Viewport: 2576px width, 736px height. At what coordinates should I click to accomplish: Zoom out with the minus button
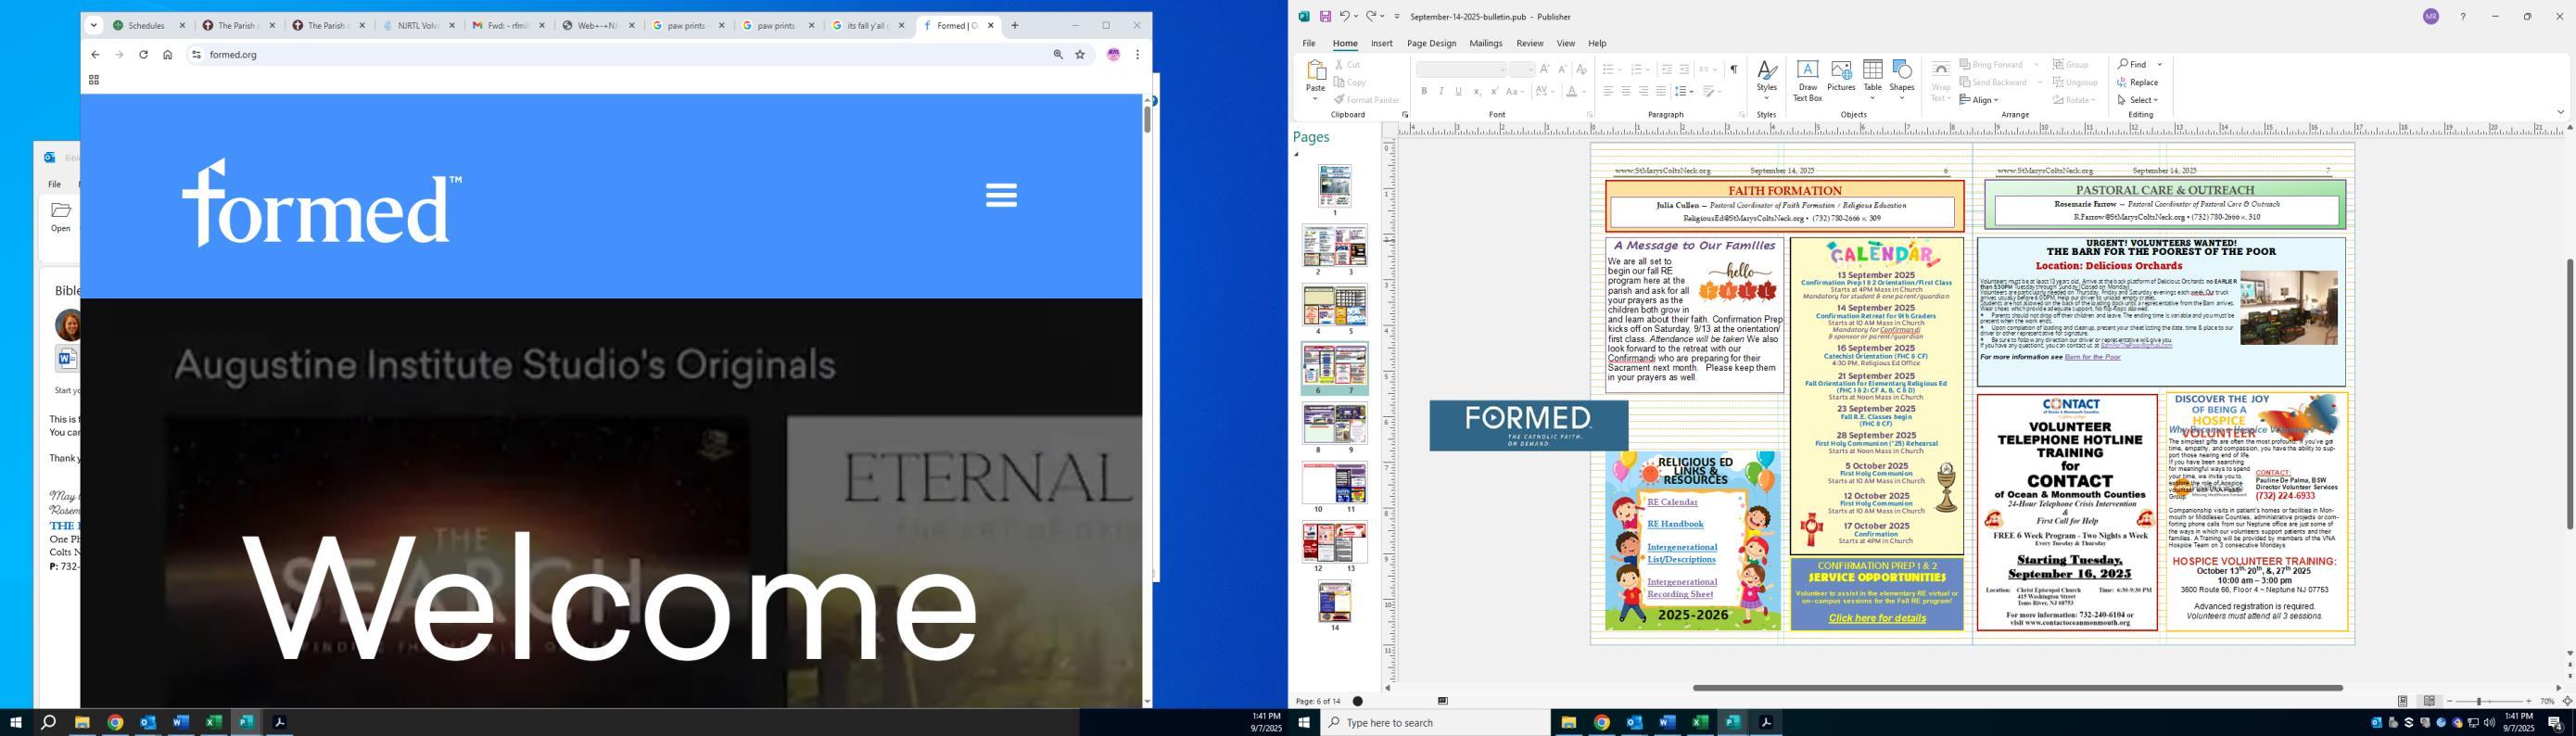(2449, 702)
